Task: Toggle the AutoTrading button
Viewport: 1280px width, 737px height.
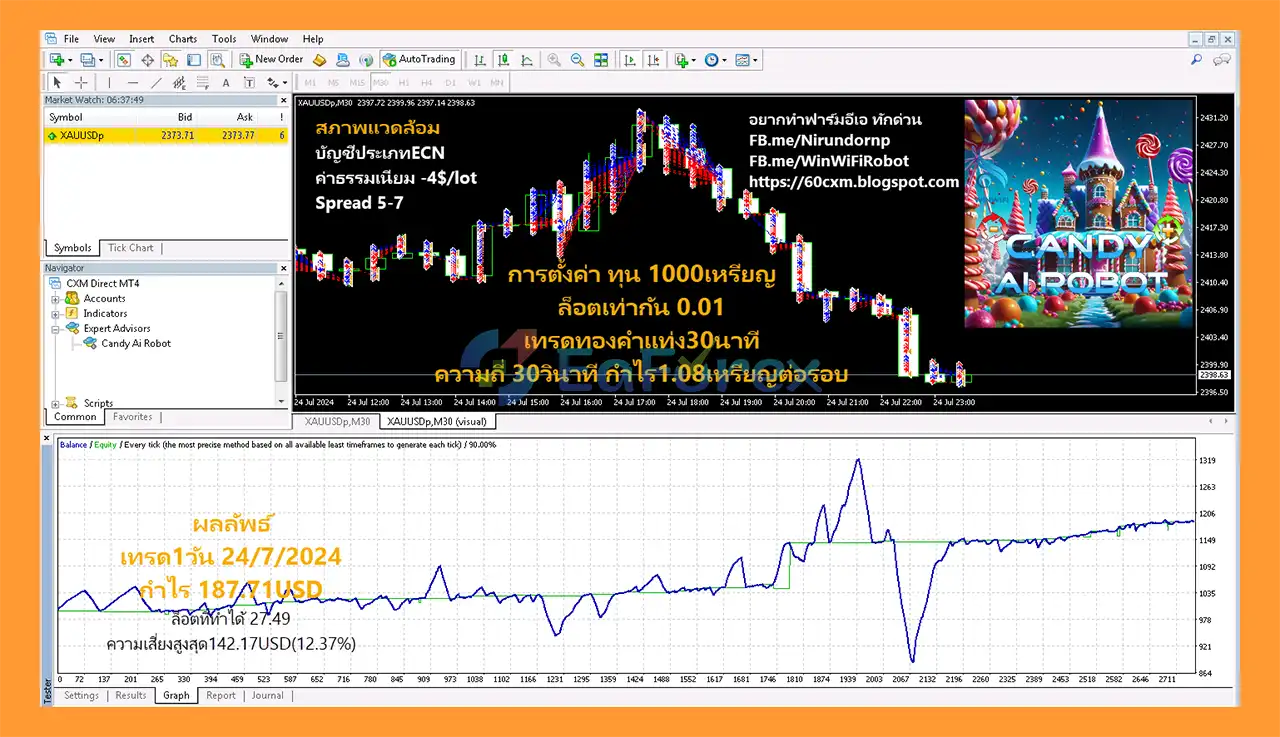Action: pyautogui.click(x=420, y=60)
